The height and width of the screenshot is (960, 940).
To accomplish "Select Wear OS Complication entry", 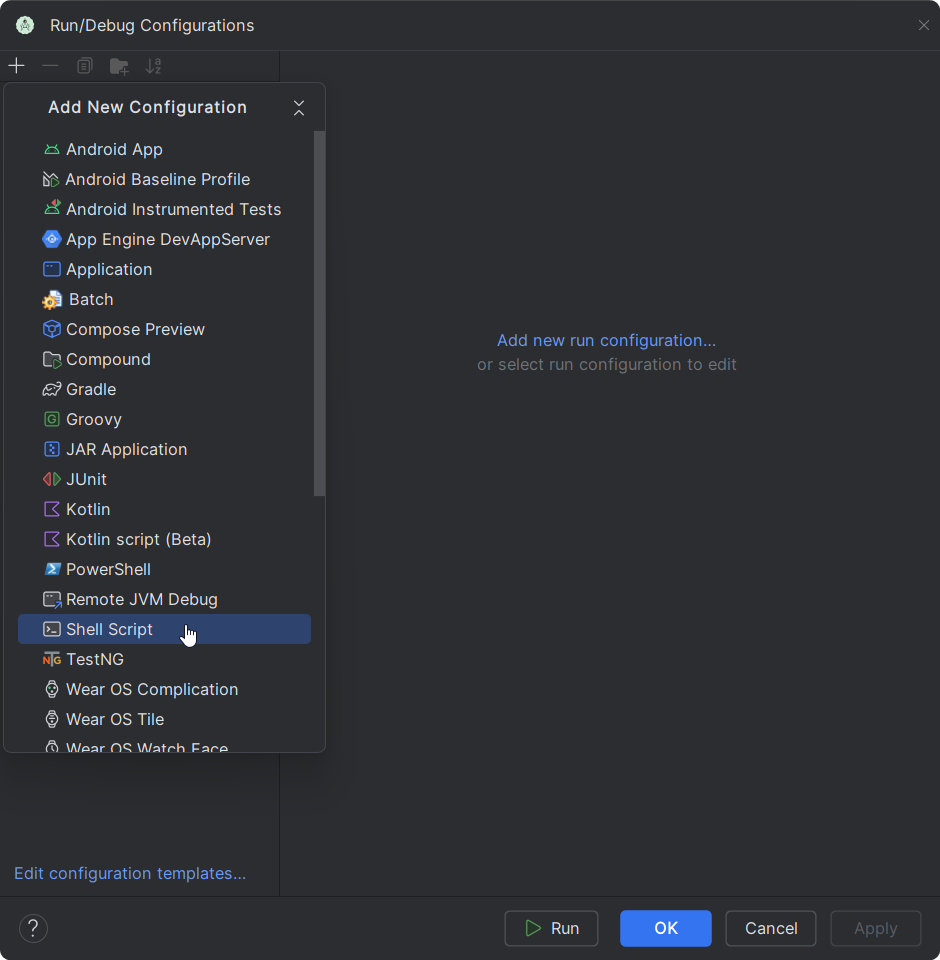I will coord(164,689).
